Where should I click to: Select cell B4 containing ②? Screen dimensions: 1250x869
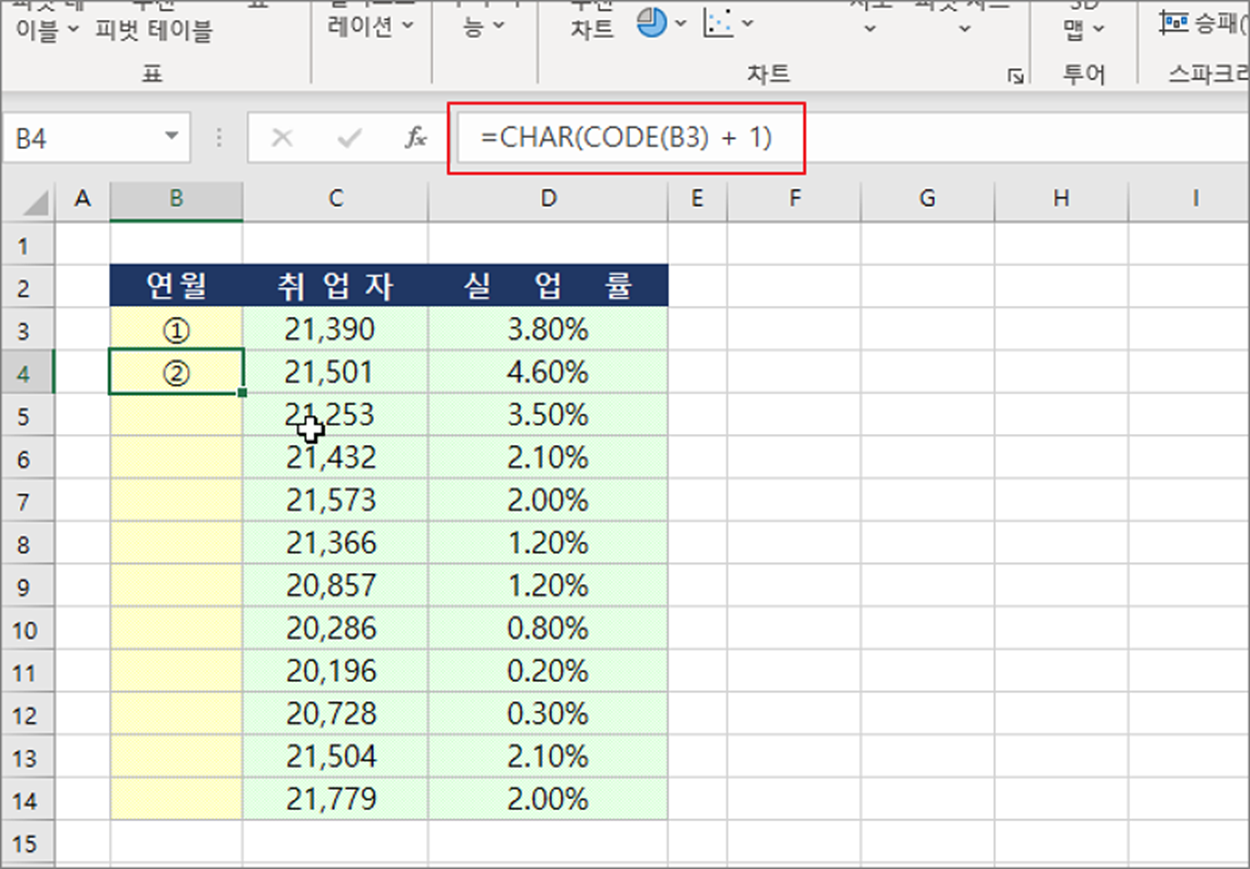point(176,372)
